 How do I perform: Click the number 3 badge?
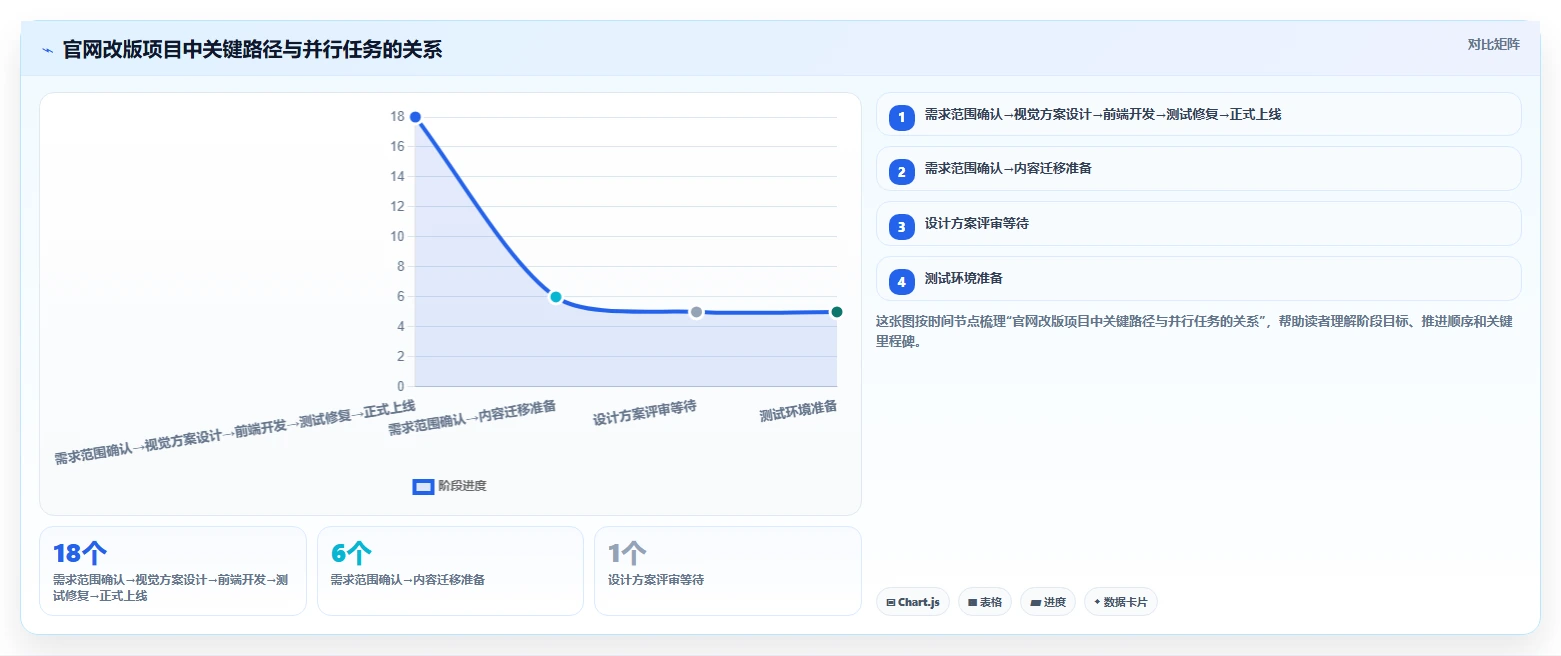tap(901, 227)
